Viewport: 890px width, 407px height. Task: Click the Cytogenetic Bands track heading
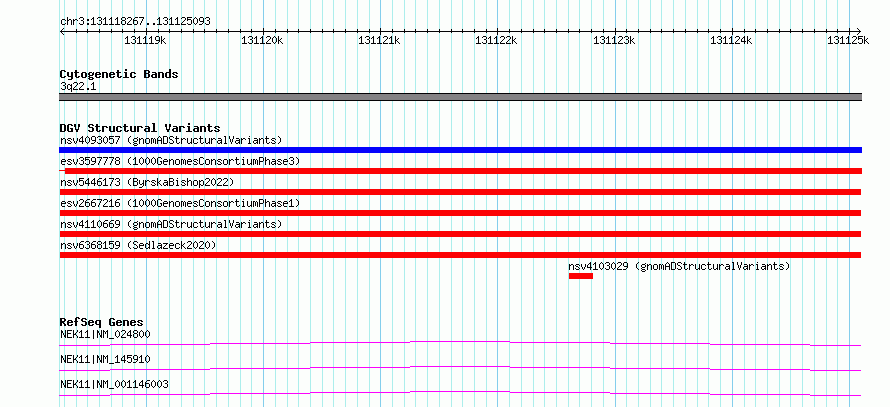tap(119, 74)
